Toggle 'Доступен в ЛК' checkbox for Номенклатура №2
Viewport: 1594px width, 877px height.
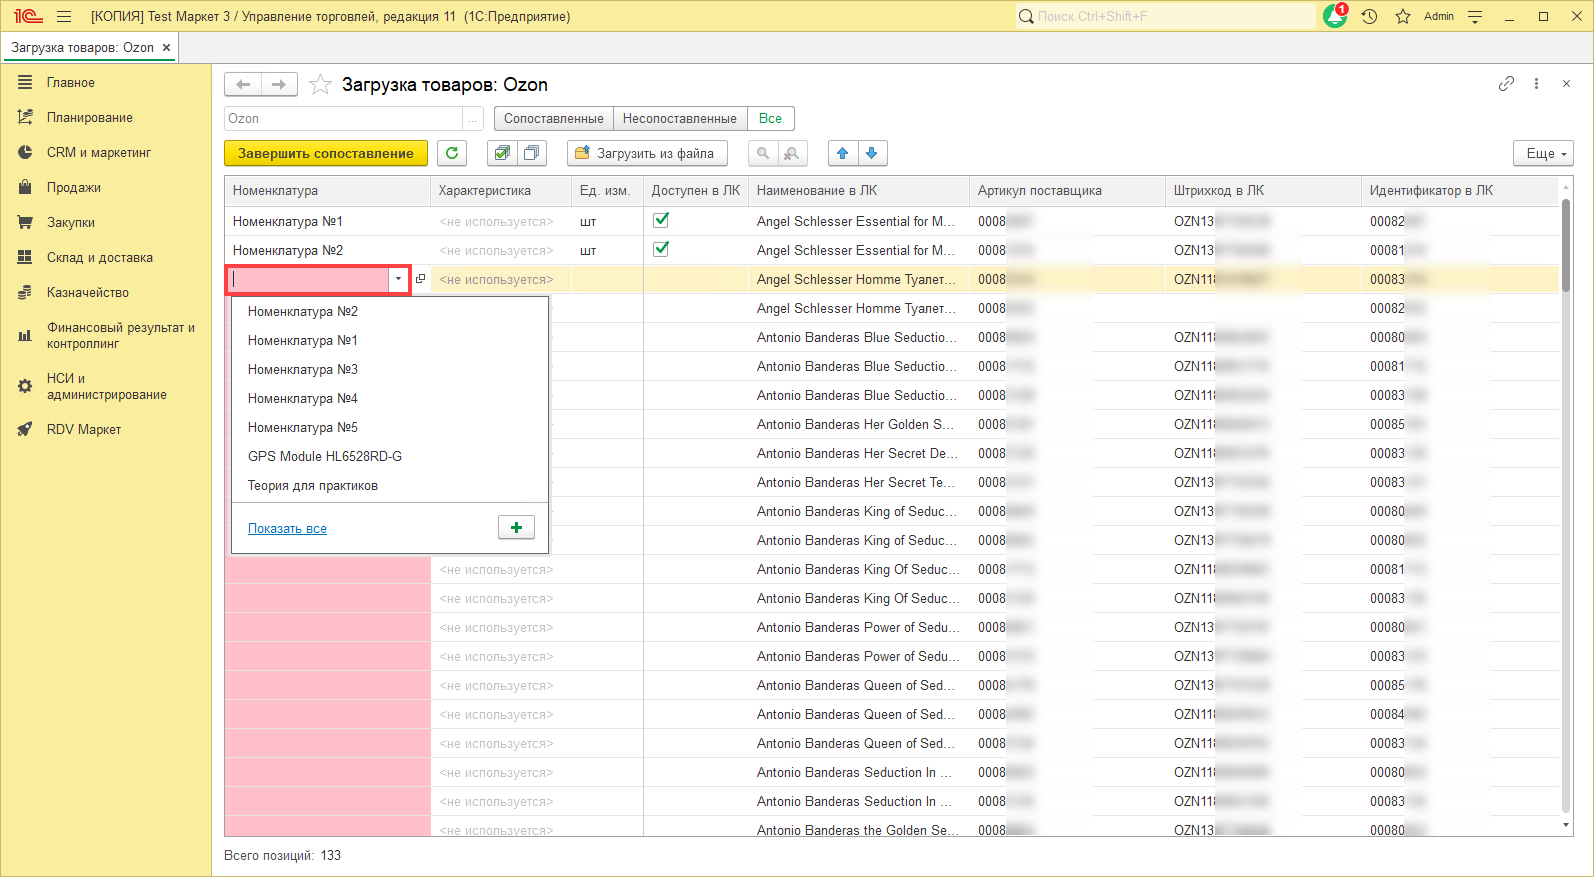[x=661, y=249]
